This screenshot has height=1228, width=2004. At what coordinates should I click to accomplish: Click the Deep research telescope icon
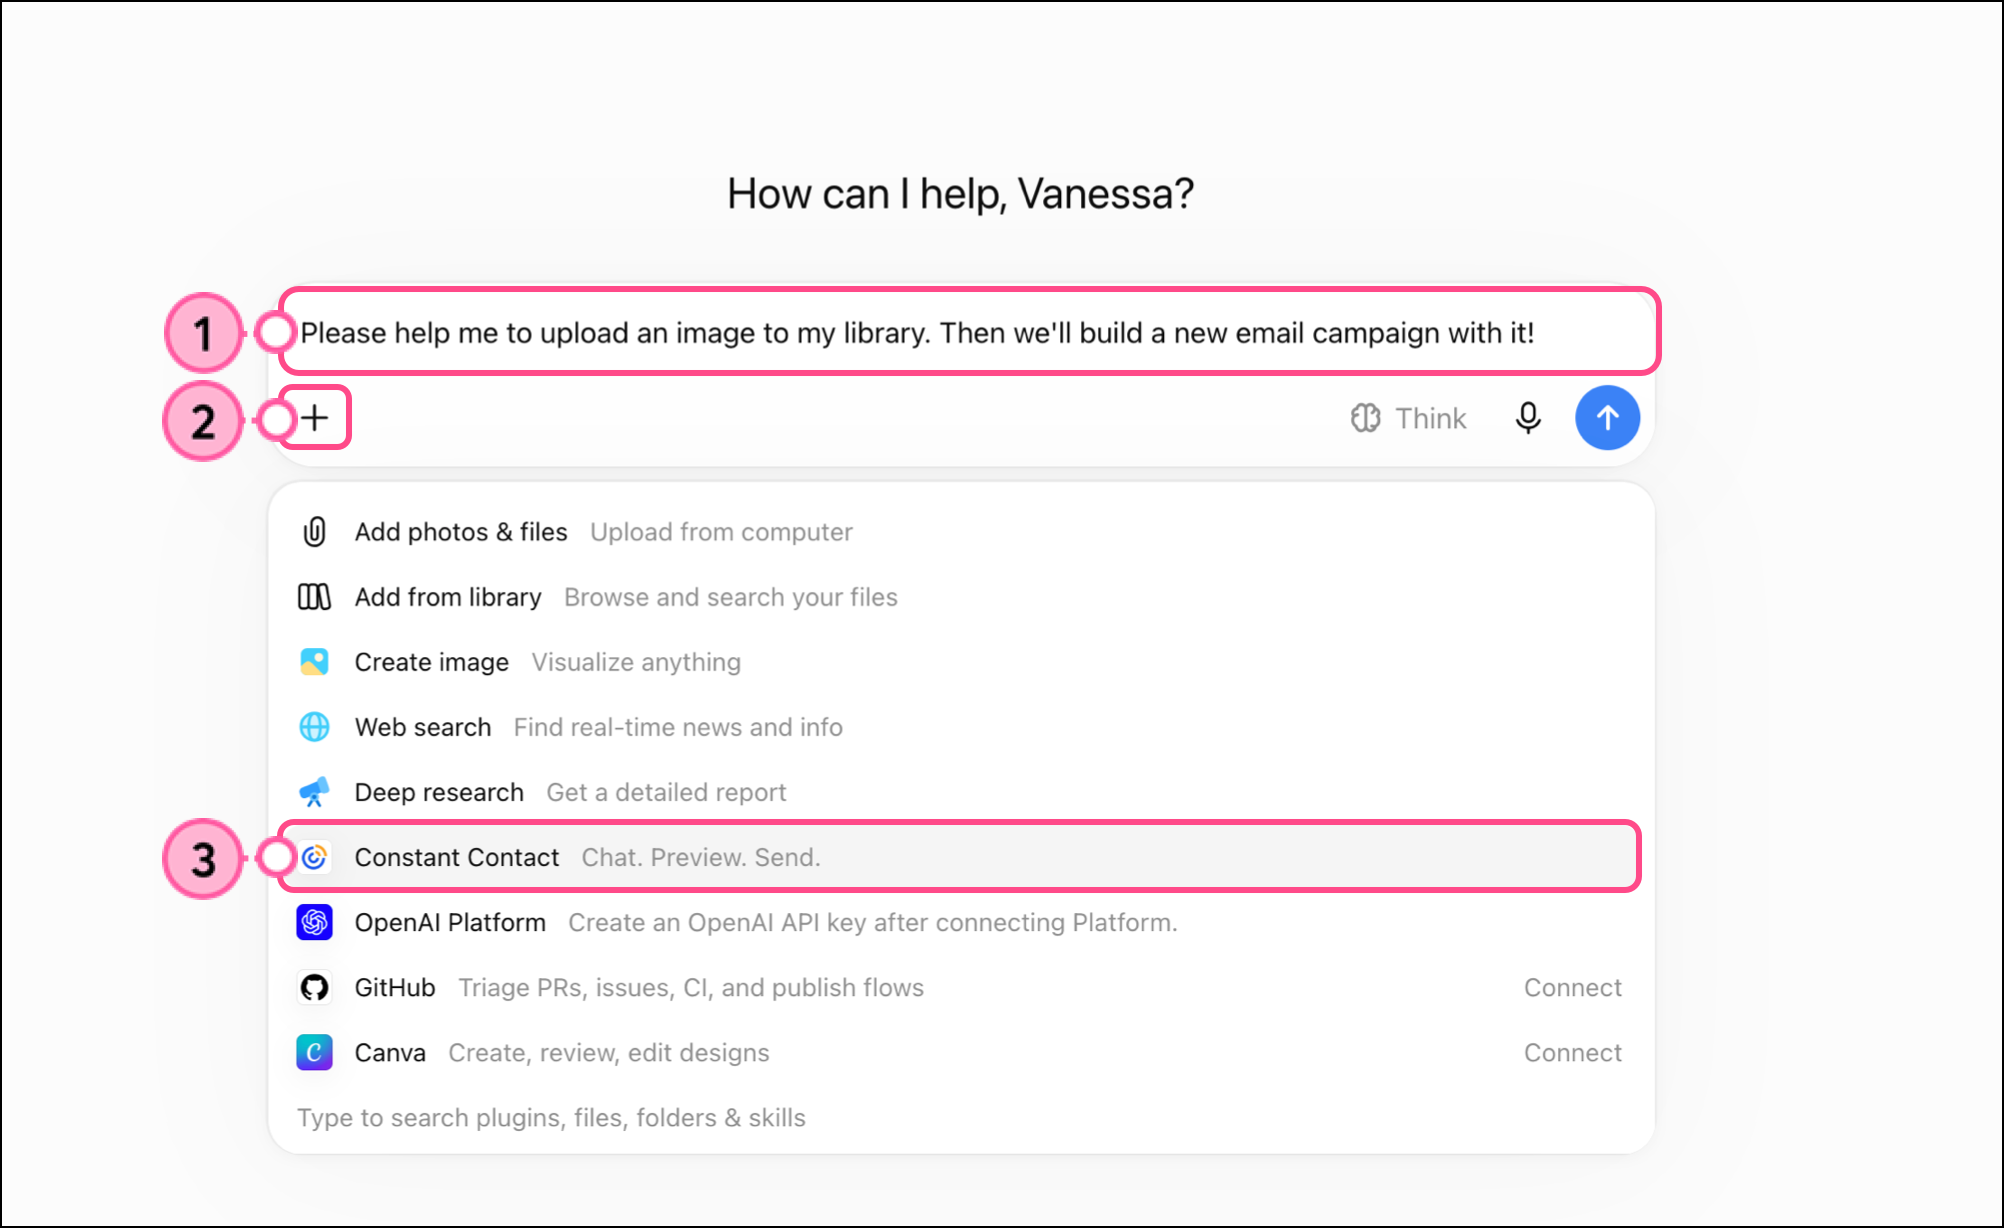pyautogui.click(x=314, y=792)
